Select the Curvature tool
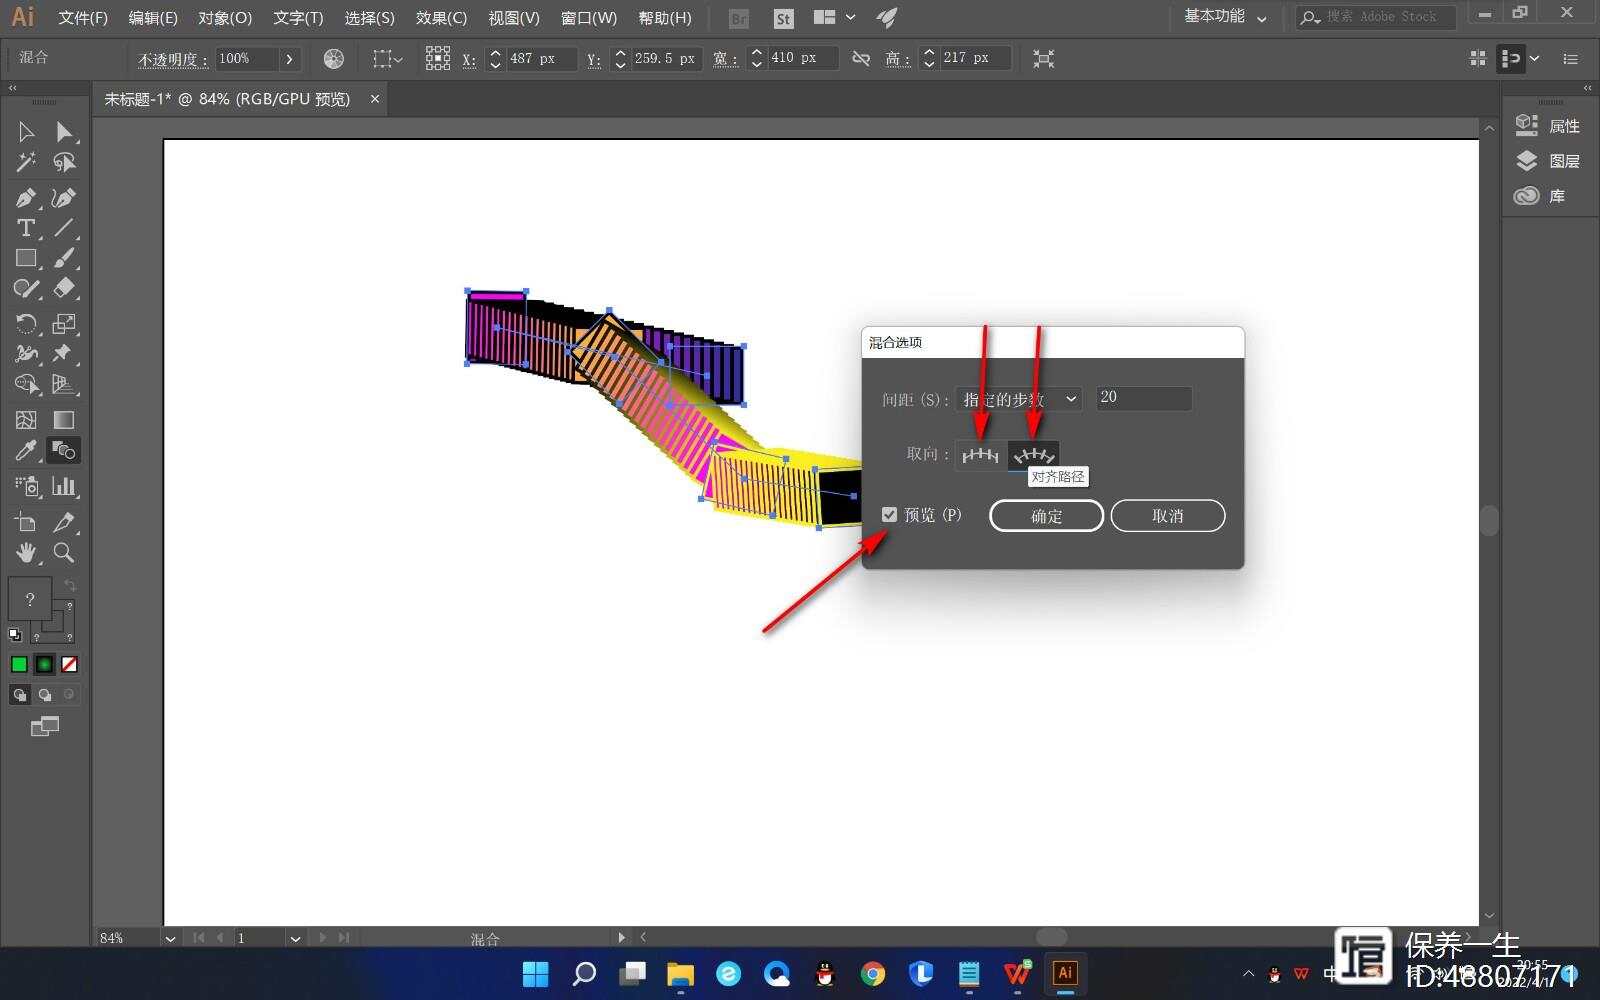 click(x=64, y=198)
